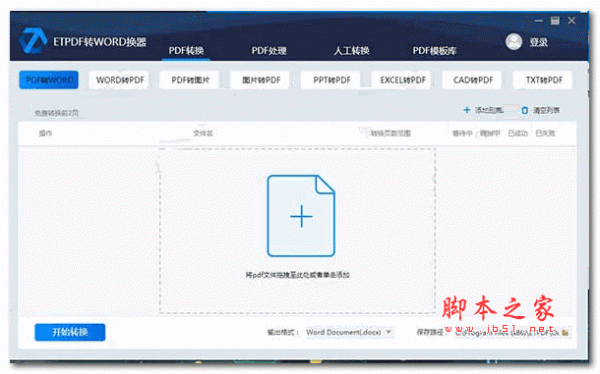Click the ETPDF blue logo icon
This screenshot has height=374, width=600.
[33, 41]
